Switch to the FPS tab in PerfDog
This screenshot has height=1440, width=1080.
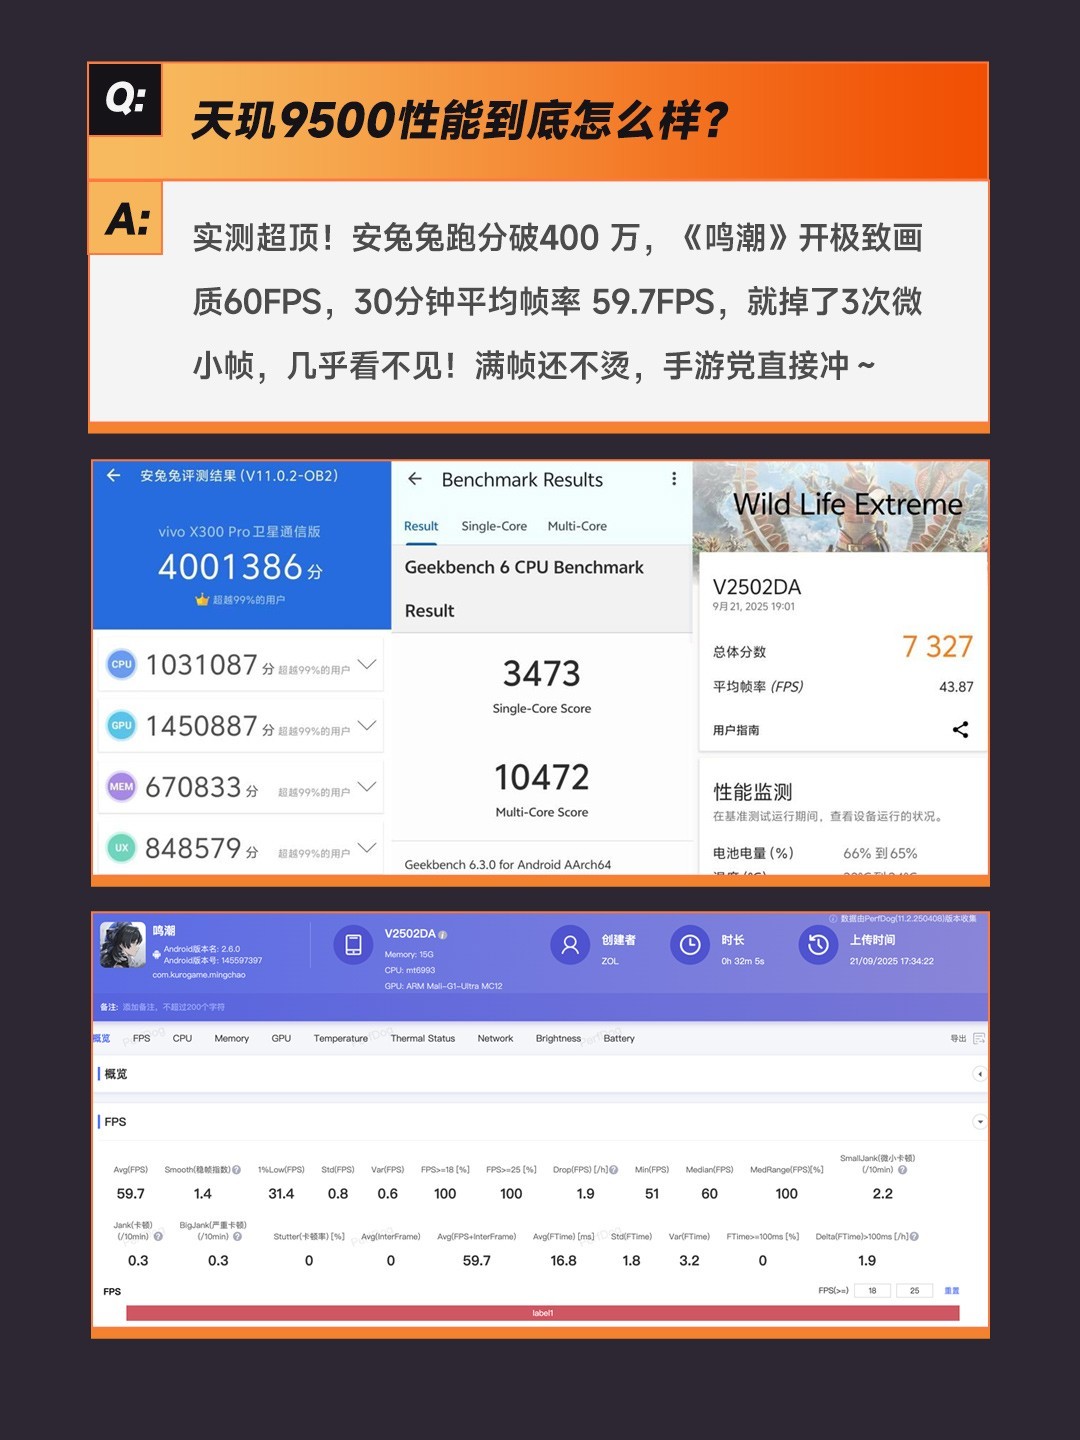[142, 1038]
